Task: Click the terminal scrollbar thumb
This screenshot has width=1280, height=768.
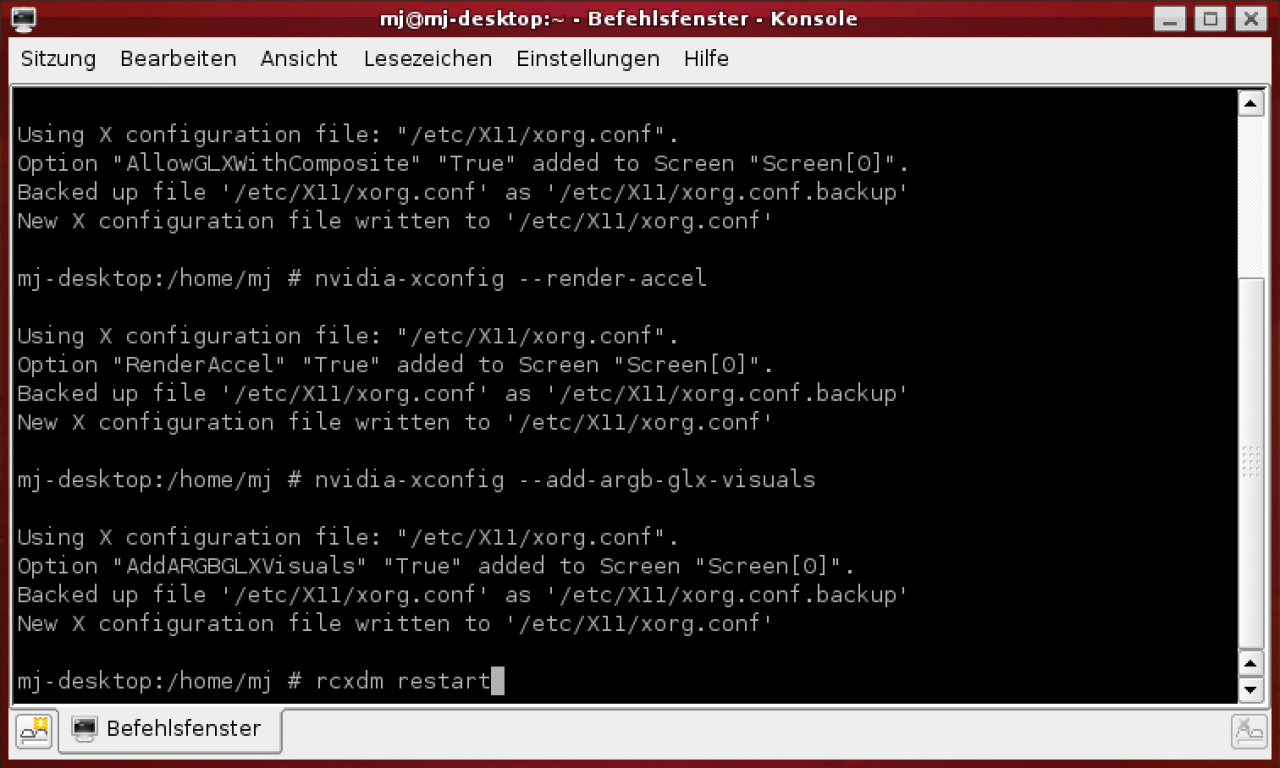Action: (x=1251, y=463)
